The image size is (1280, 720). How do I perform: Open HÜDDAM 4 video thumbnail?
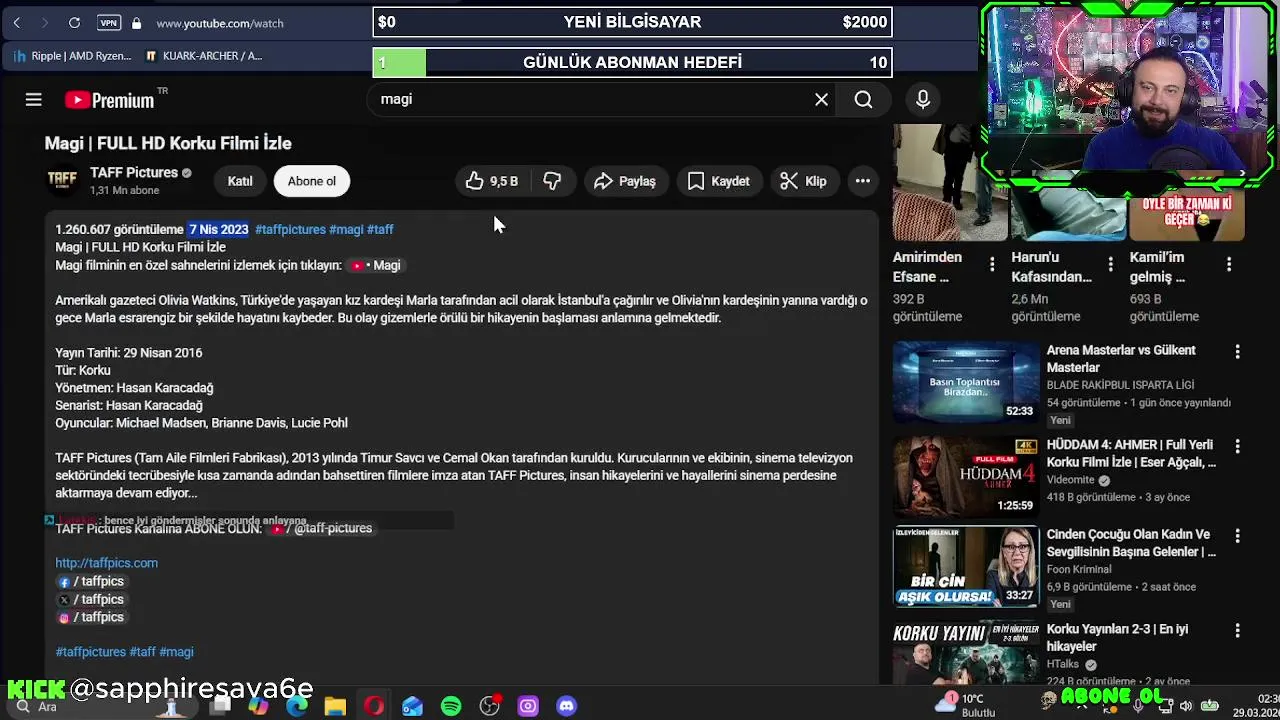(965, 475)
